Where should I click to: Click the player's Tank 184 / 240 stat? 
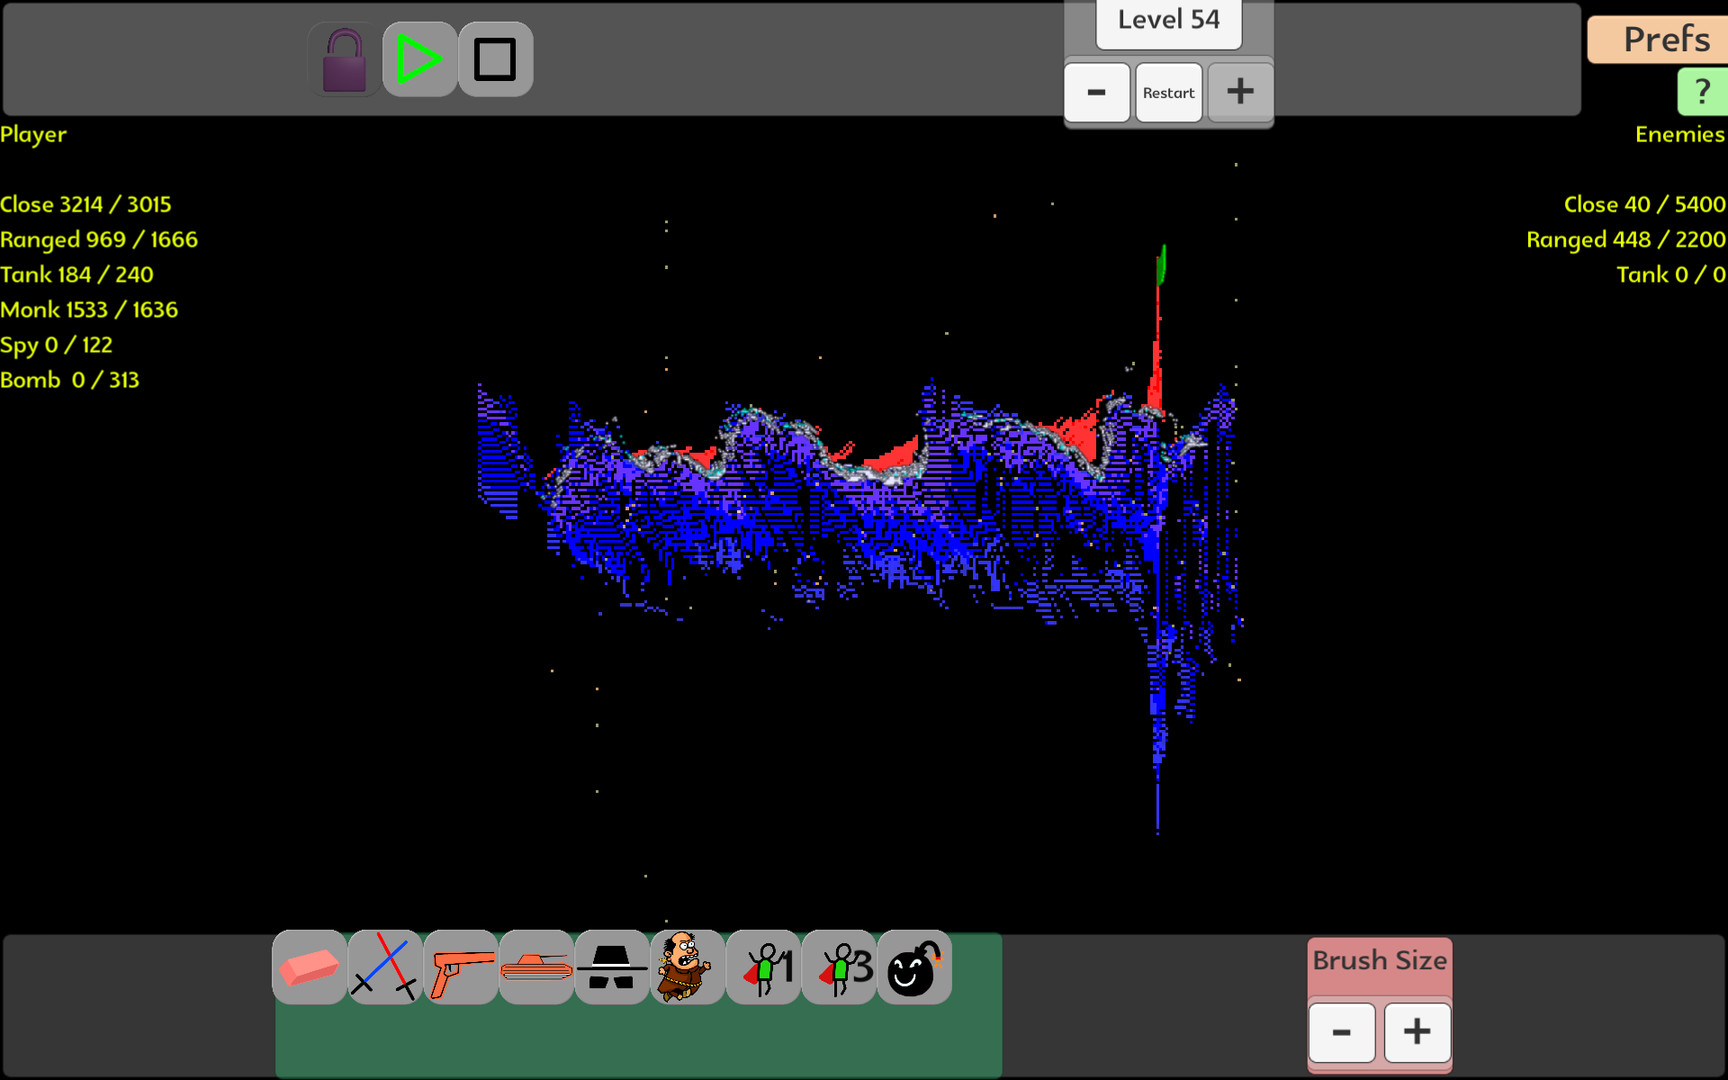77,274
